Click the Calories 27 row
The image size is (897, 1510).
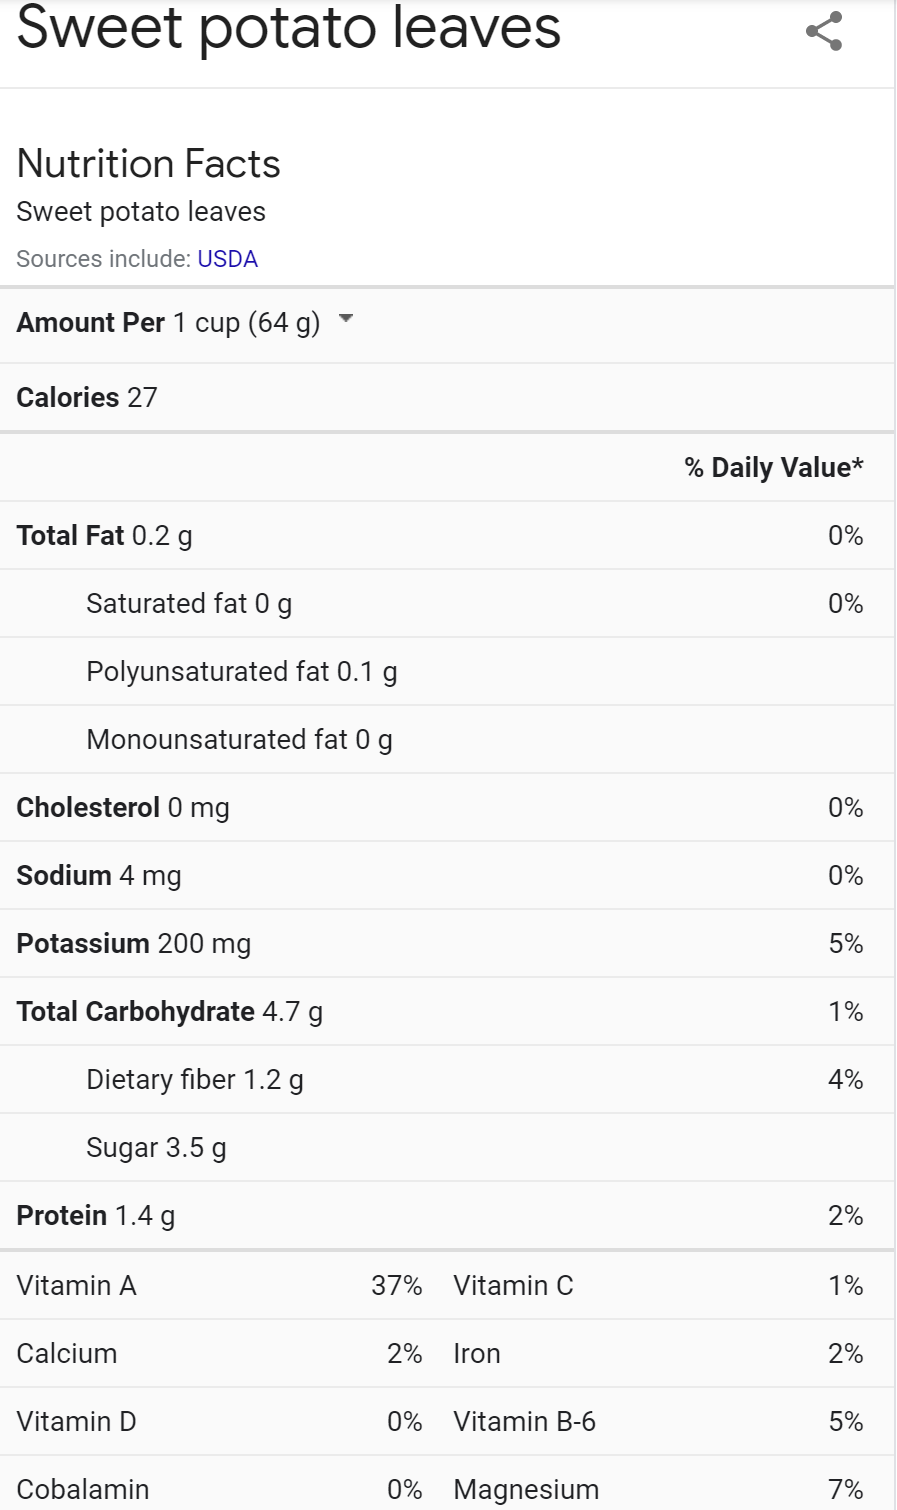point(87,397)
